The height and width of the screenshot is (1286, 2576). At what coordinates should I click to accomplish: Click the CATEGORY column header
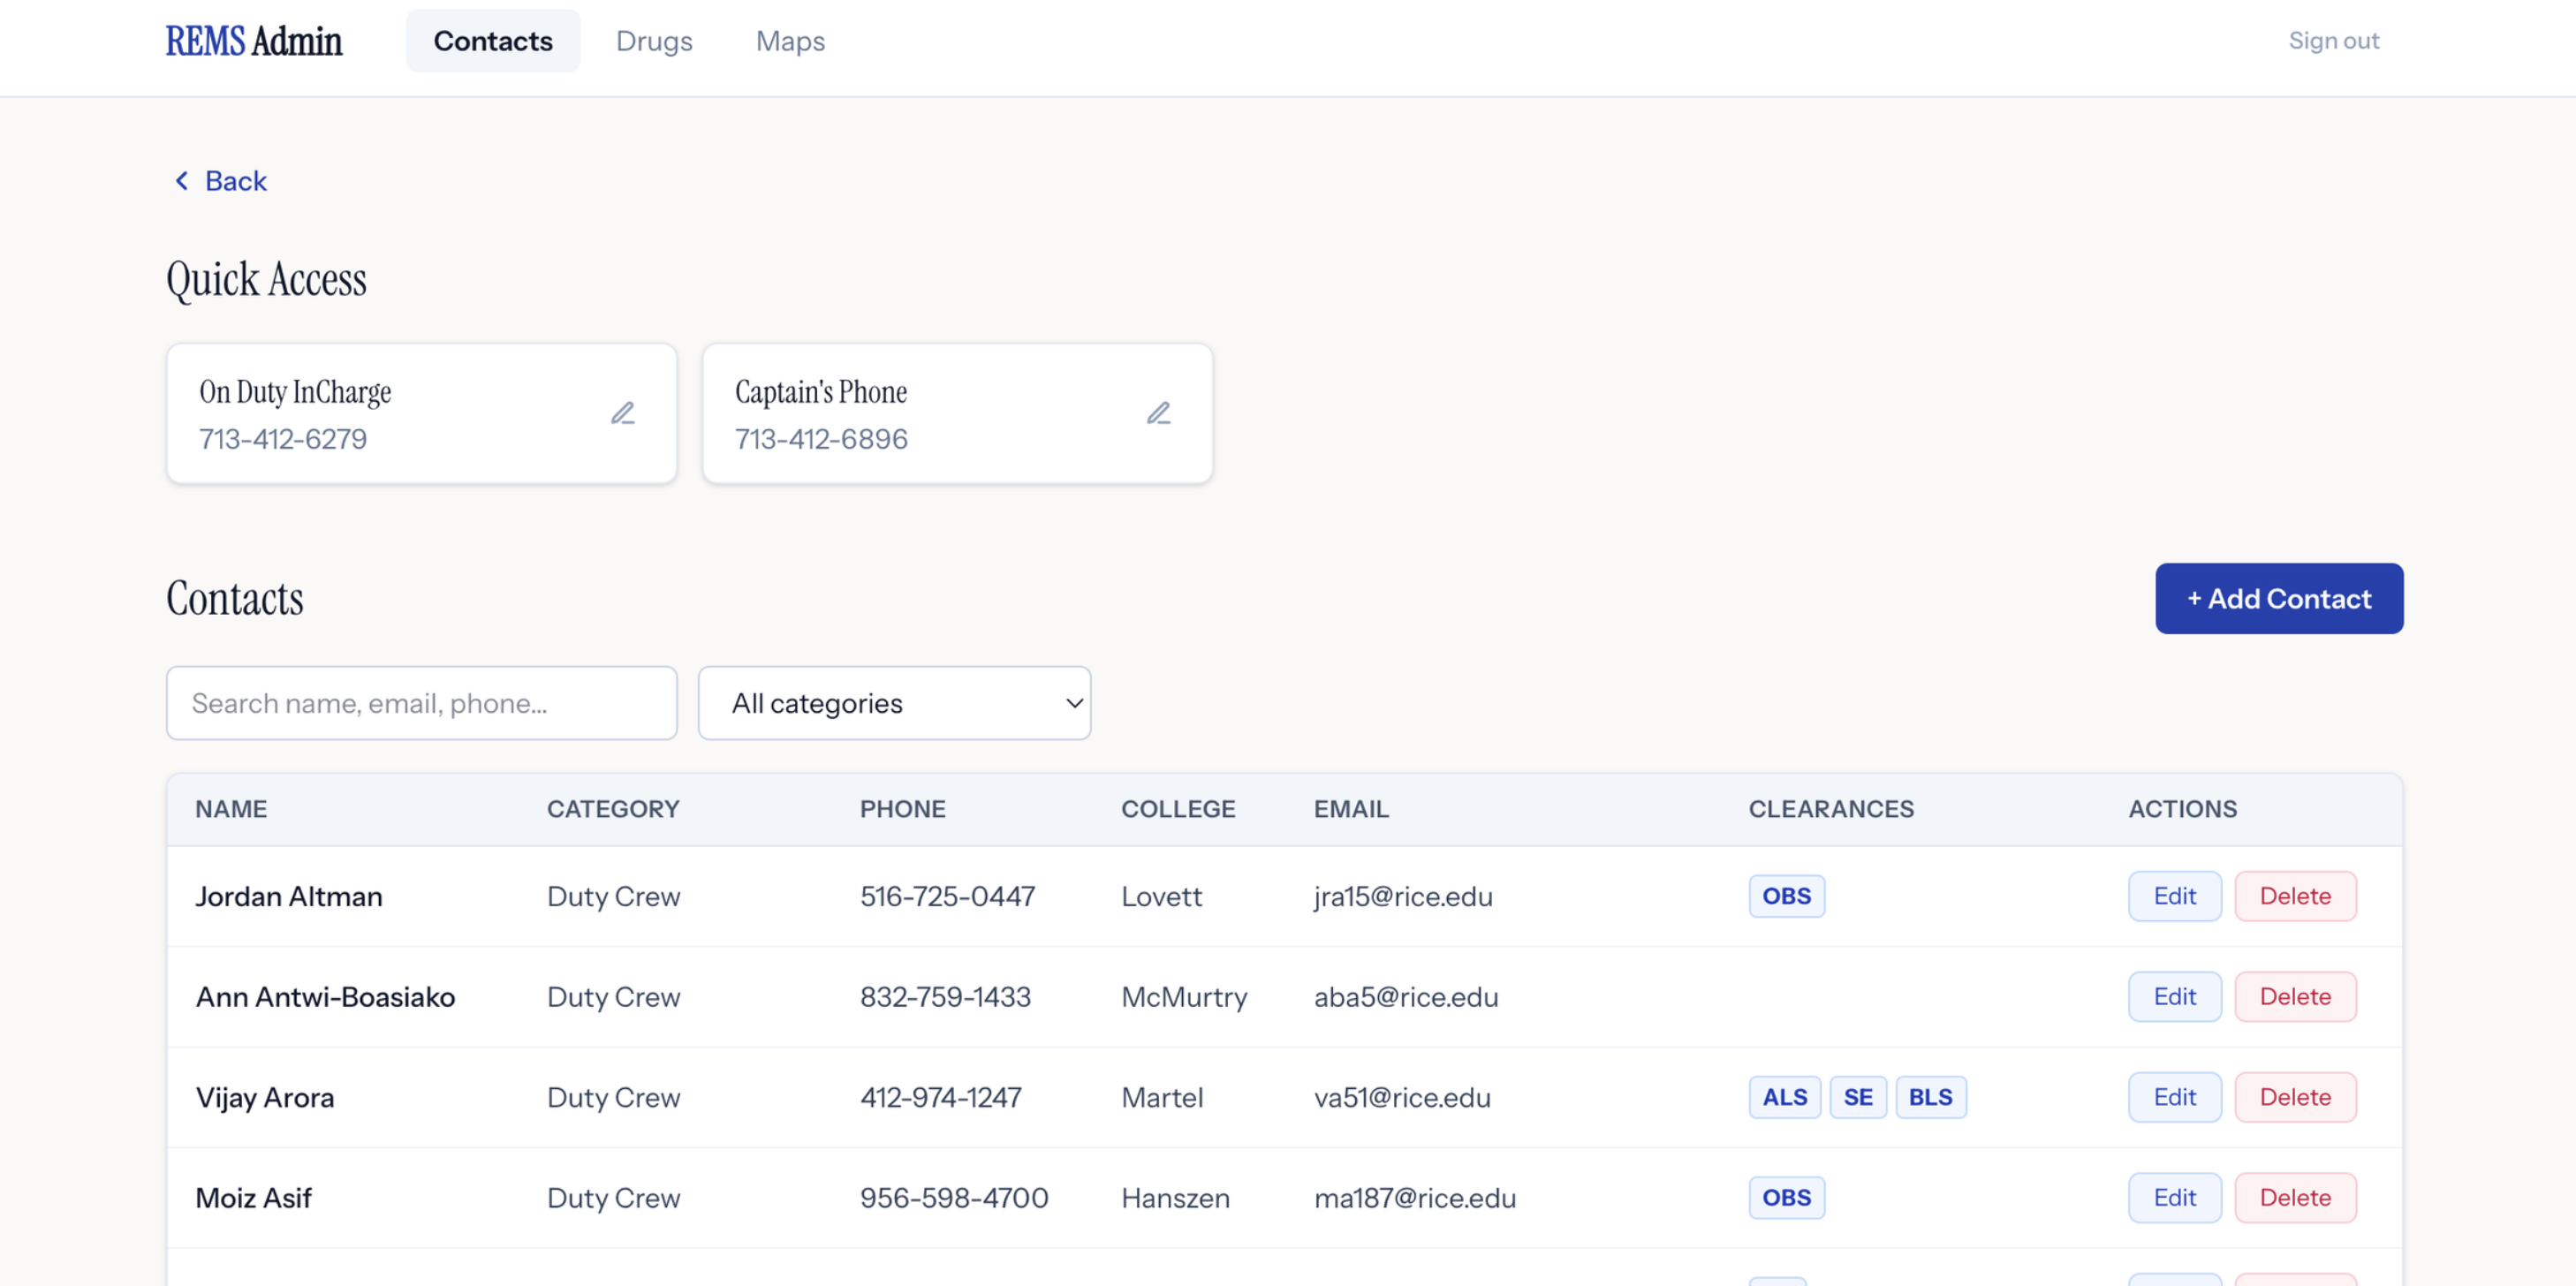[613, 809]
